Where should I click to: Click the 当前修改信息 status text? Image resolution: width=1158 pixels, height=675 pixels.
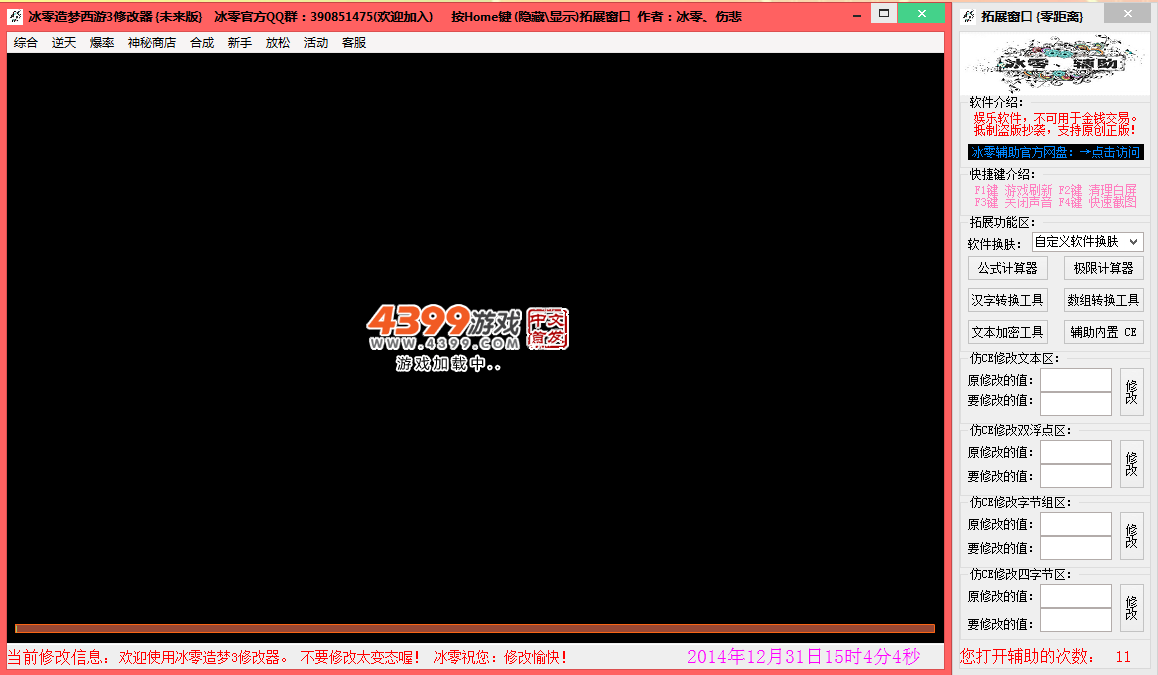pos(287,657)
